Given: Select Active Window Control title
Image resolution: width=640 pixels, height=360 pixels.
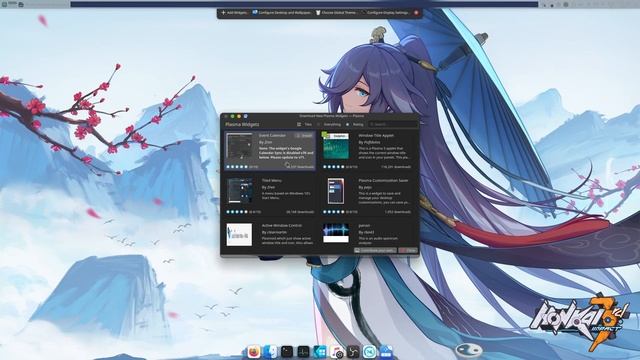Looking at the screenshot, I should tap(282, 225).
